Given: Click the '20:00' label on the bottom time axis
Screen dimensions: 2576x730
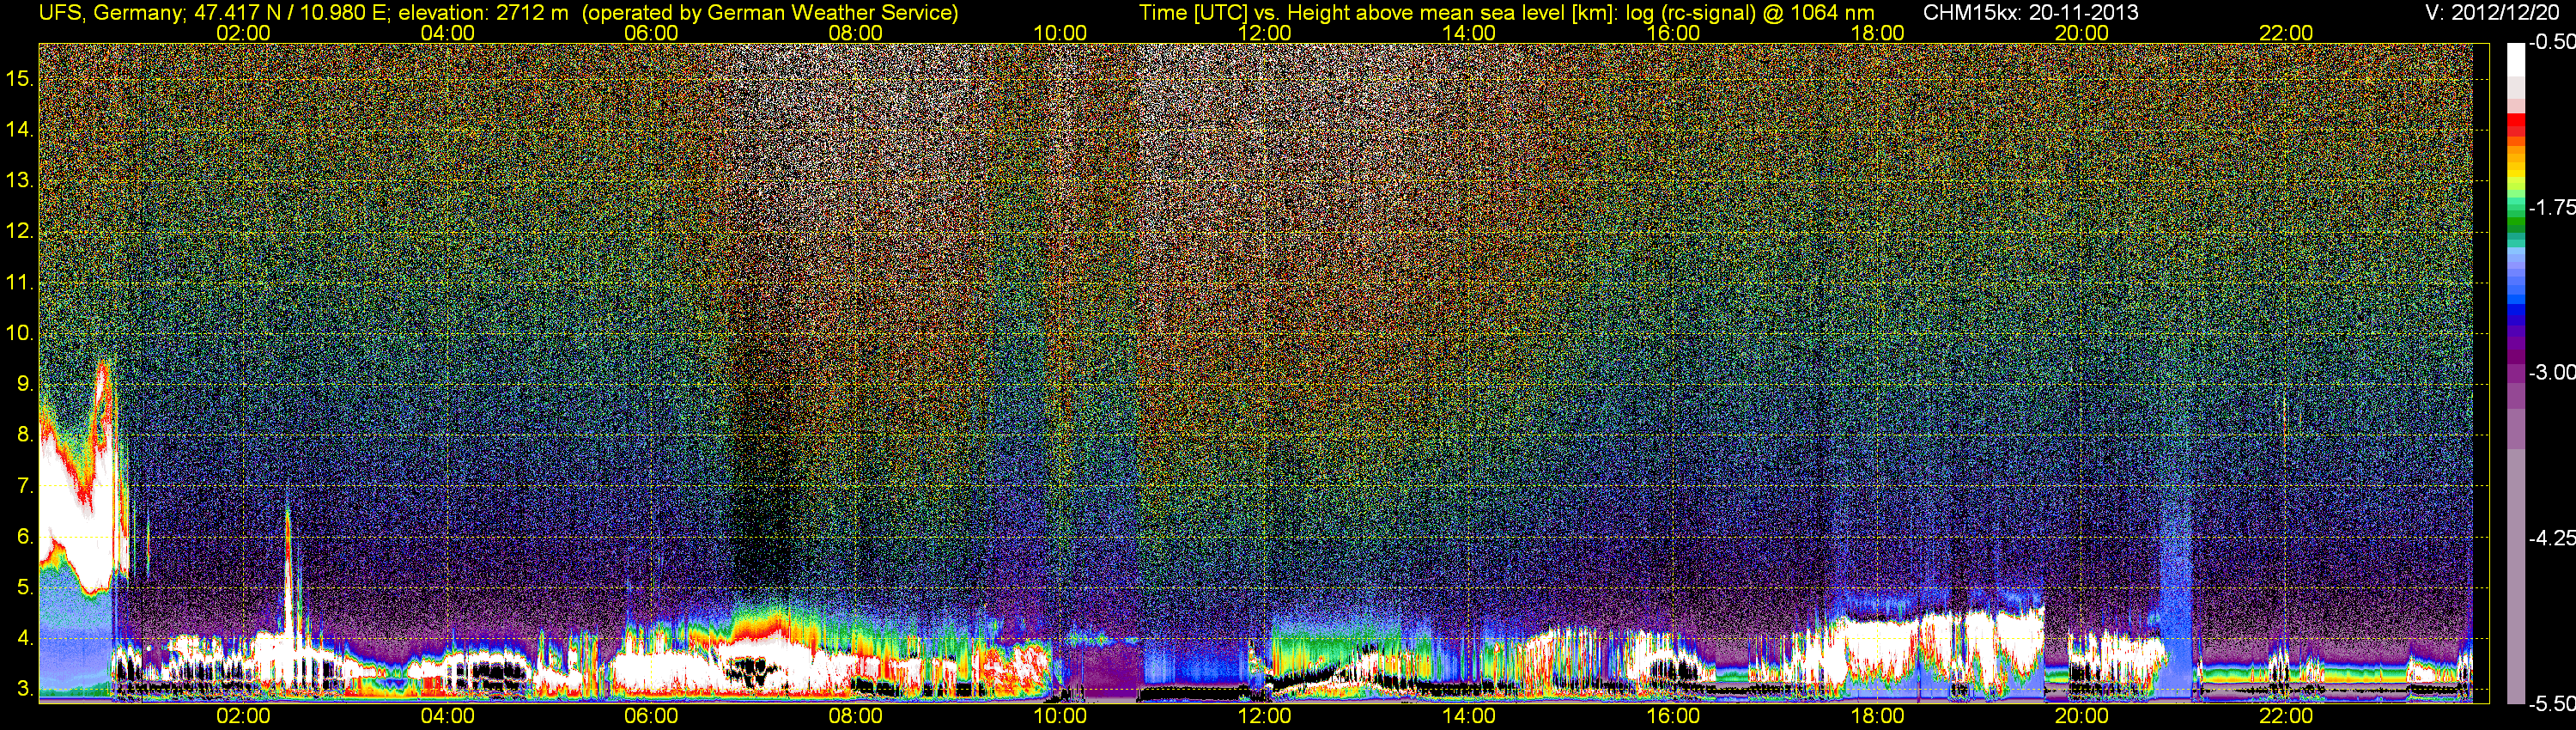Looking at the screenshot, I should click(x=2082, y=716).
